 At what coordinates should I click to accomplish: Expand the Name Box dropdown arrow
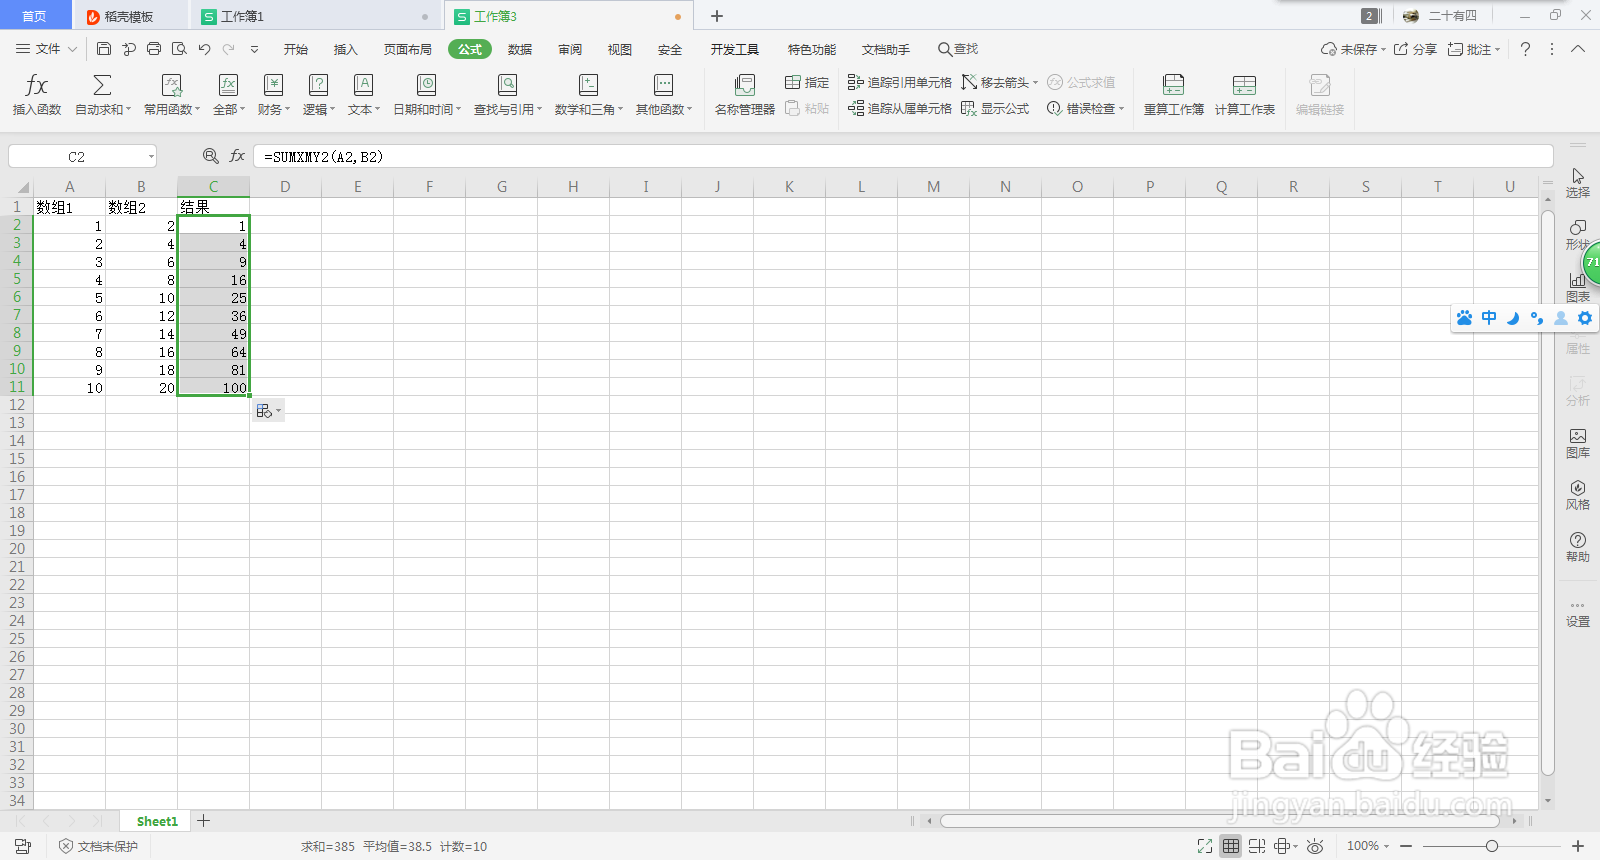pyautogui.click(x=151, y=157)
